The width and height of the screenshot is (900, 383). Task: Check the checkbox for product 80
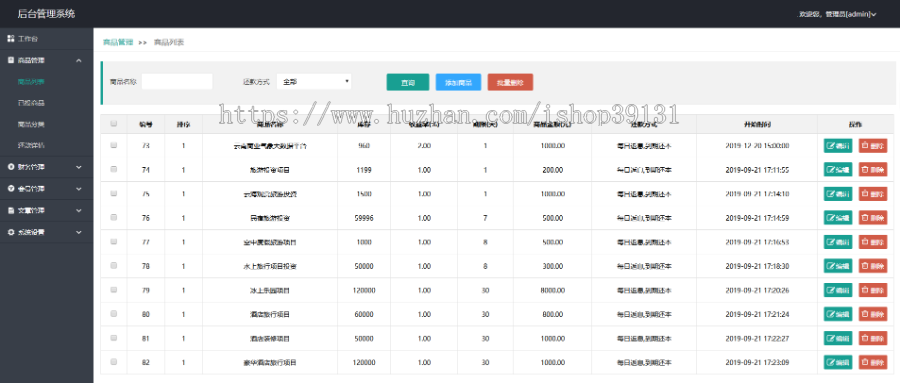[x=114, y=314]
